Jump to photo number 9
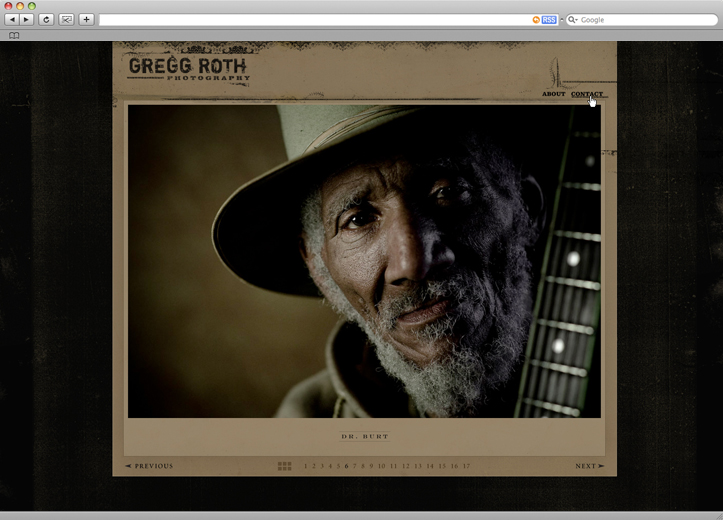The image size is (723, 520). click(x=371, y=466)
